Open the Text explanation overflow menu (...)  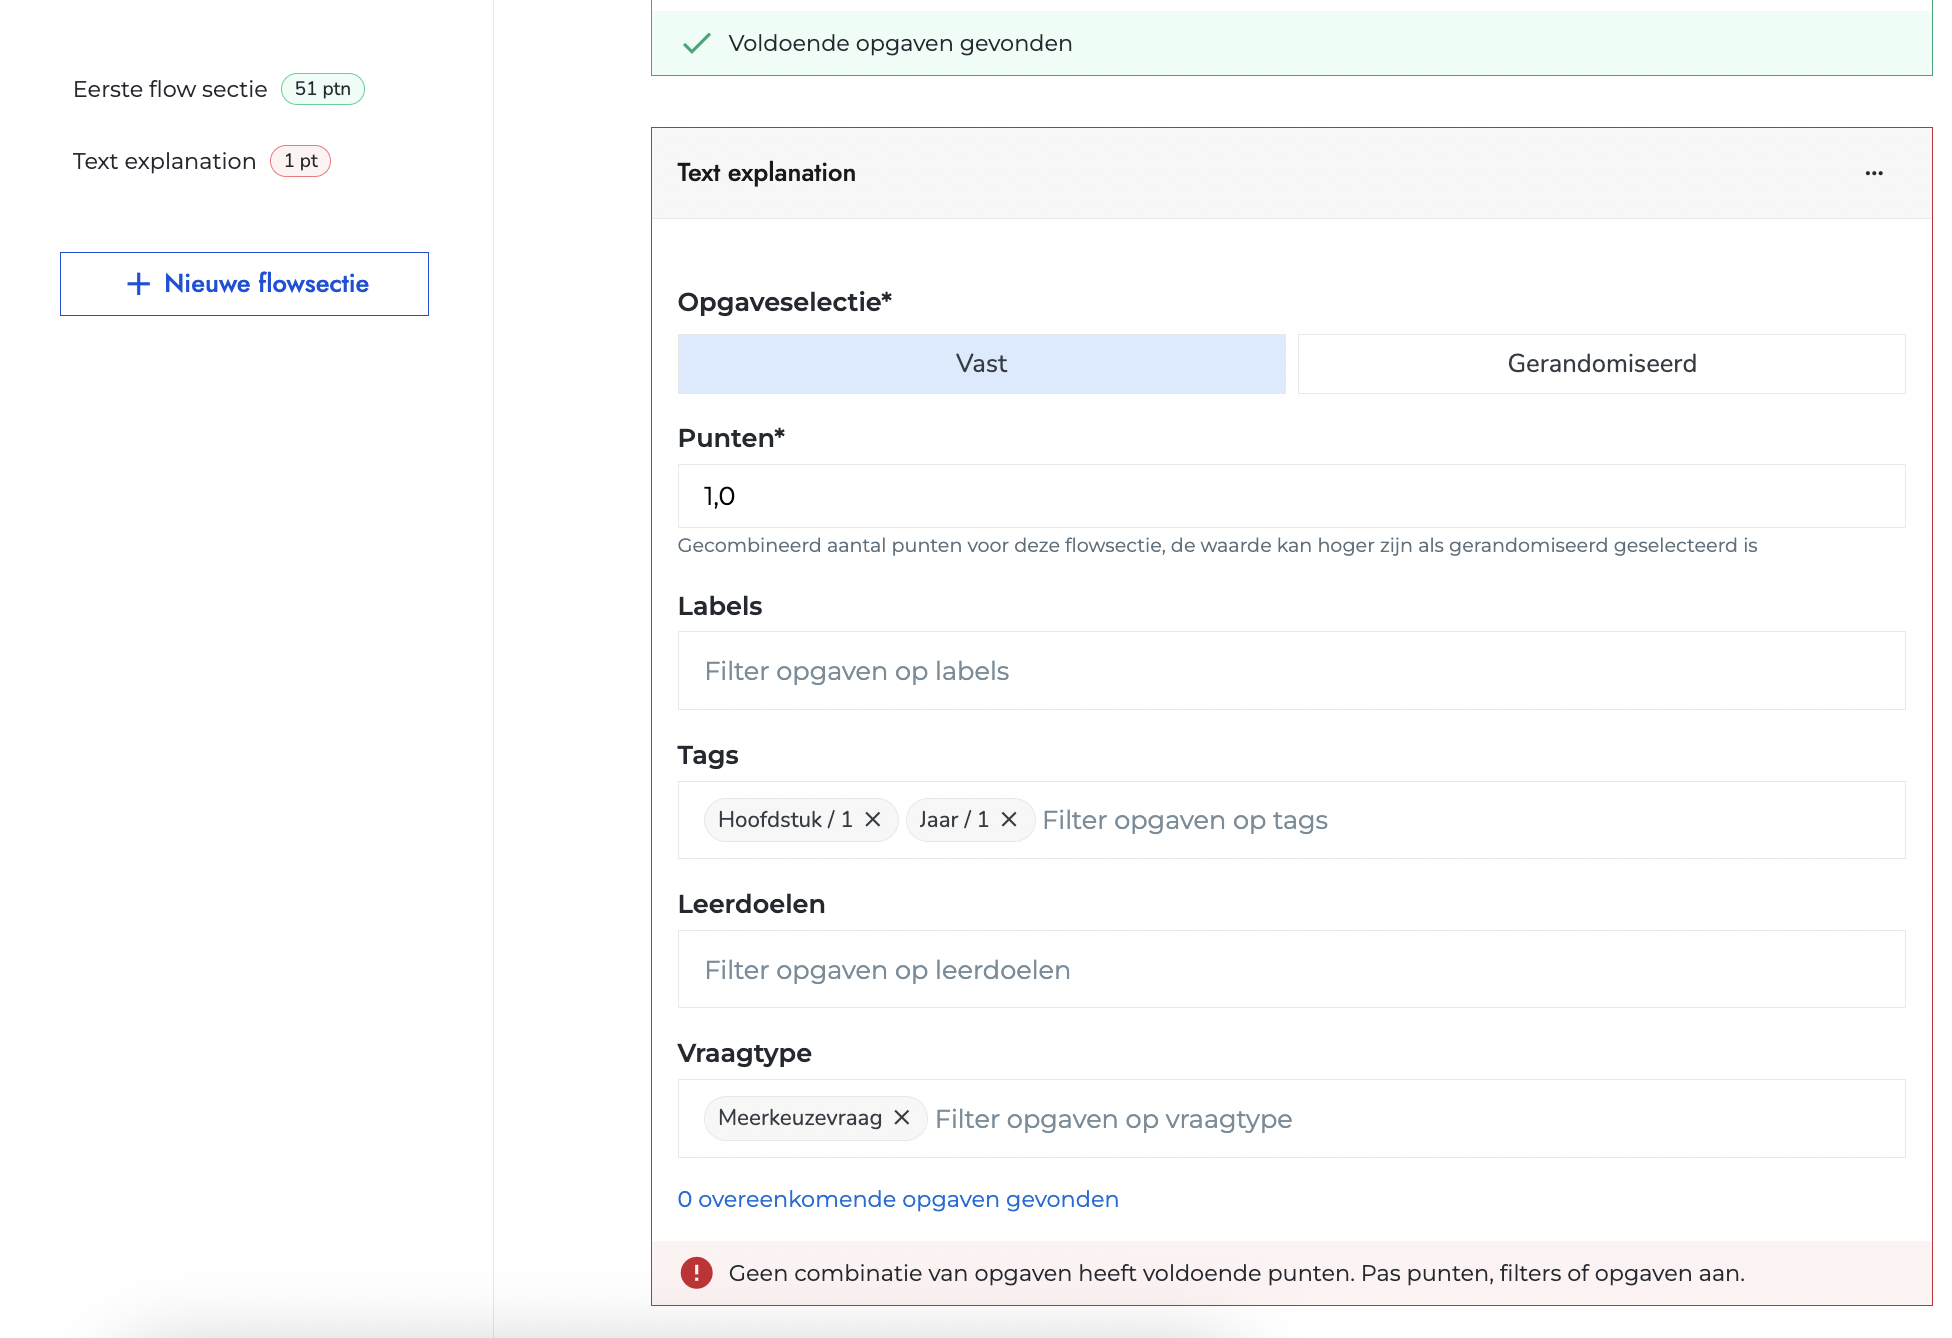pyautogui.click(x=1874, y=172)
